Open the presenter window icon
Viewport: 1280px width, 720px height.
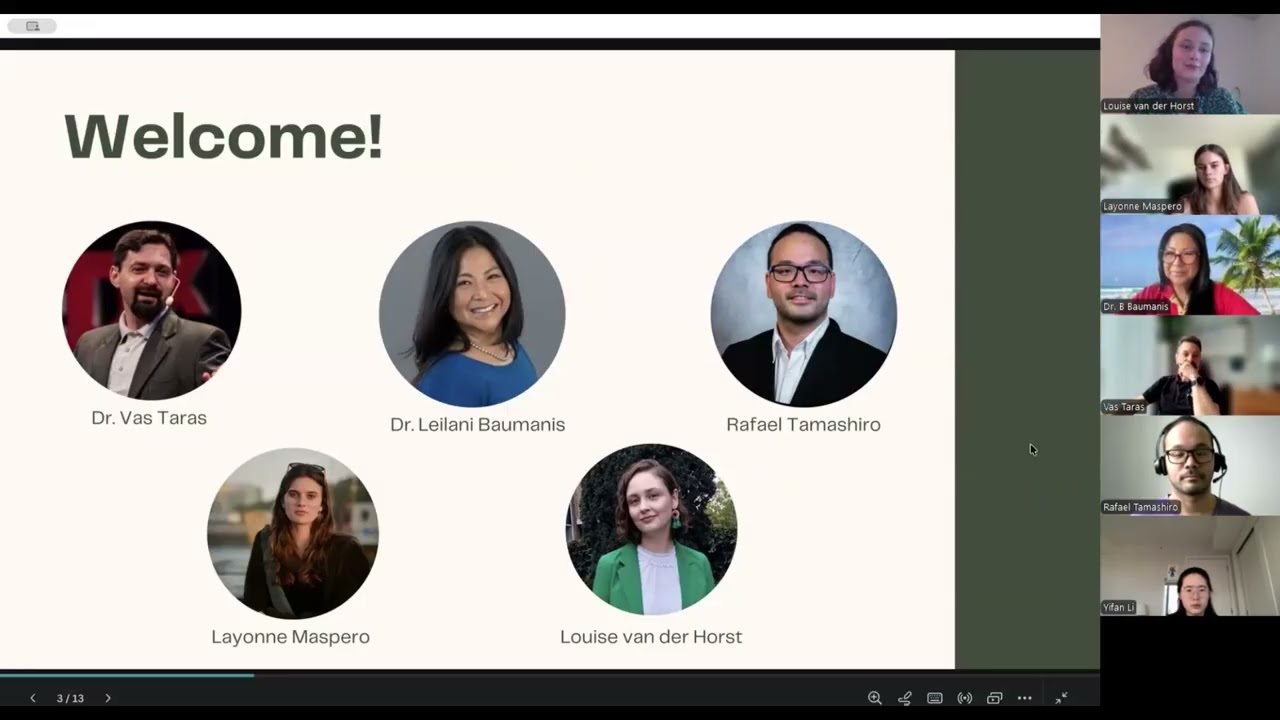coord(994,698)
